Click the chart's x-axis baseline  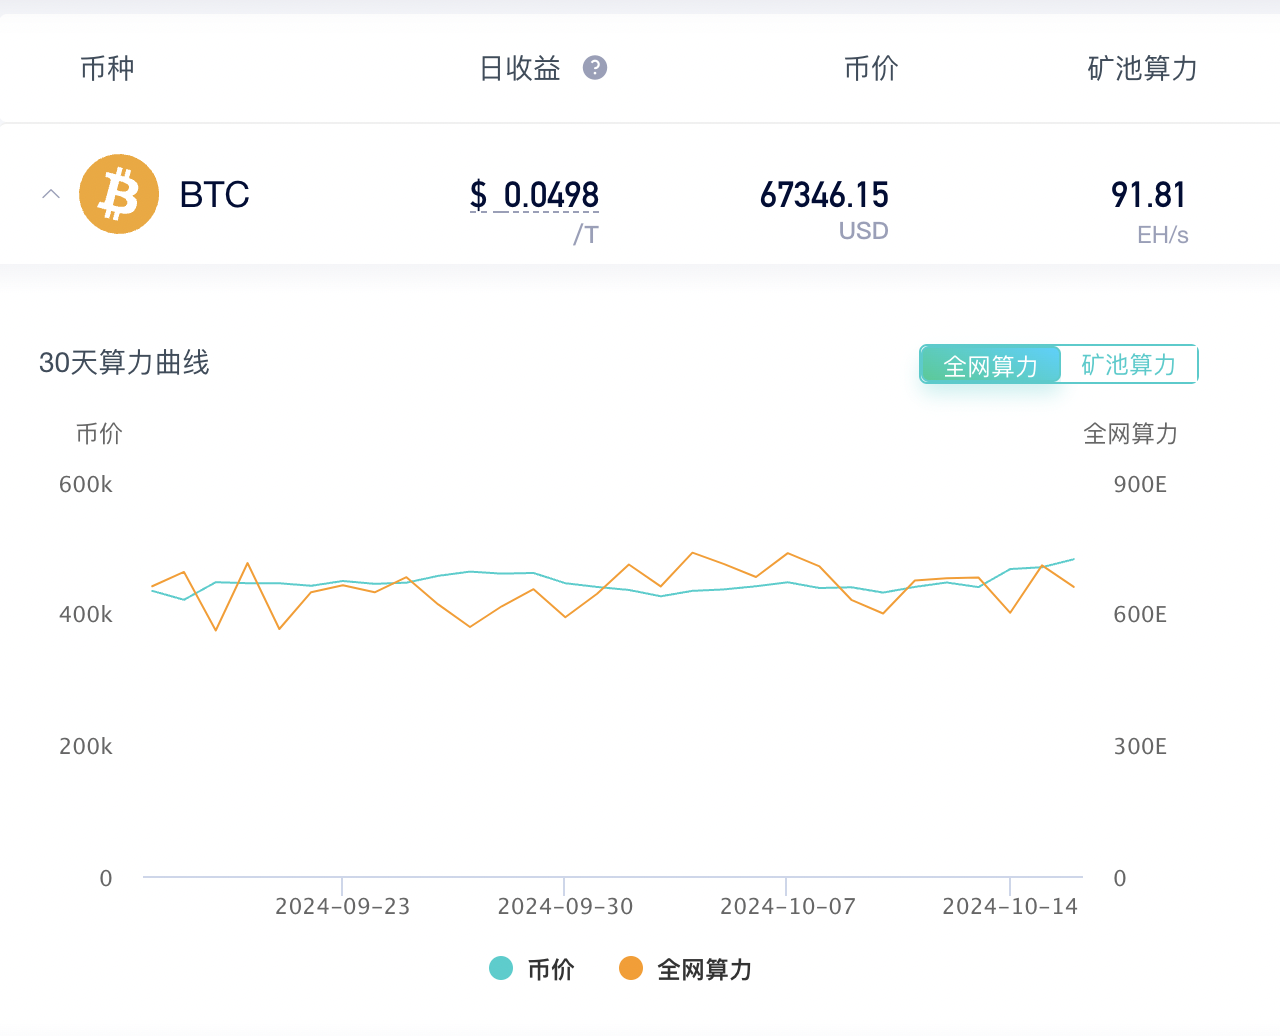600,877
